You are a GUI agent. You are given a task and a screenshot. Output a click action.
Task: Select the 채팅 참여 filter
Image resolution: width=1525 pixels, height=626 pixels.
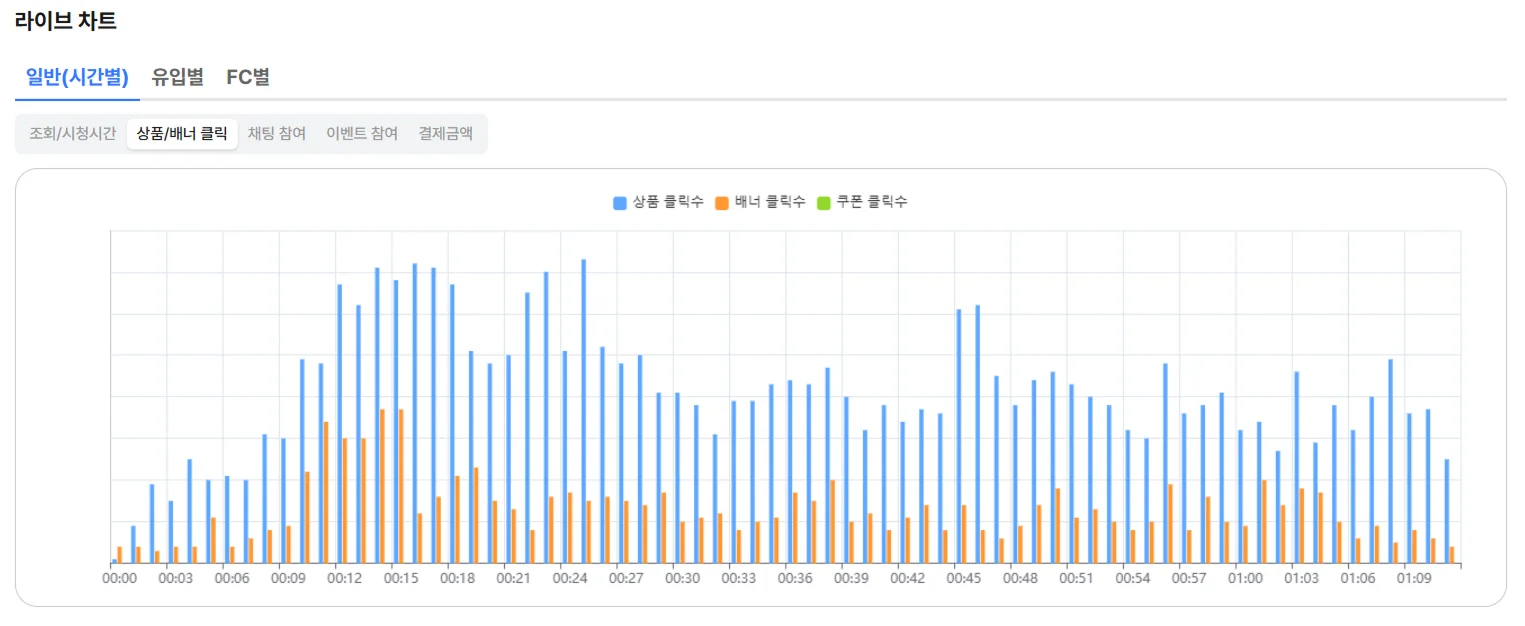(277, 133)
